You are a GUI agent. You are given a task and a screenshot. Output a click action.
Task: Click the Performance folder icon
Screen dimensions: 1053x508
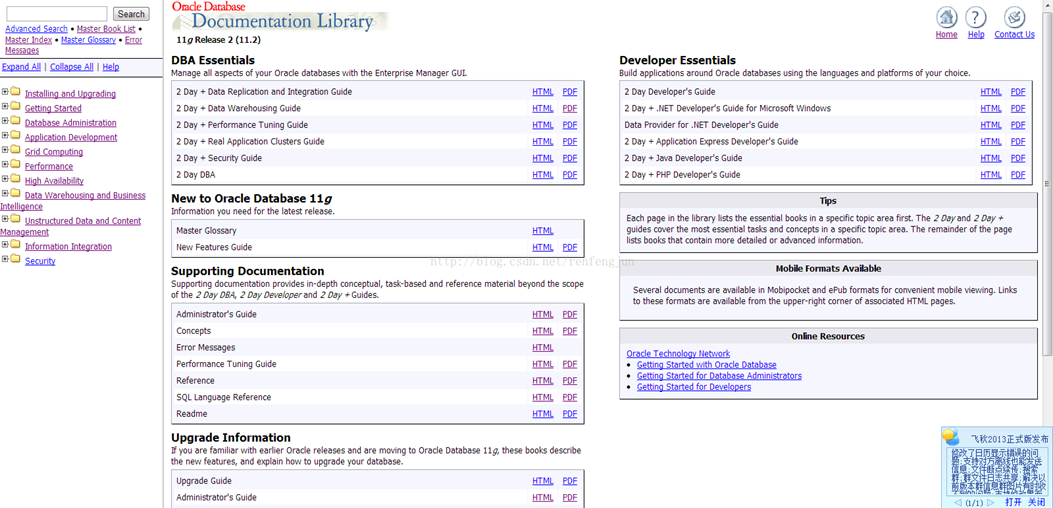(15, 165)
